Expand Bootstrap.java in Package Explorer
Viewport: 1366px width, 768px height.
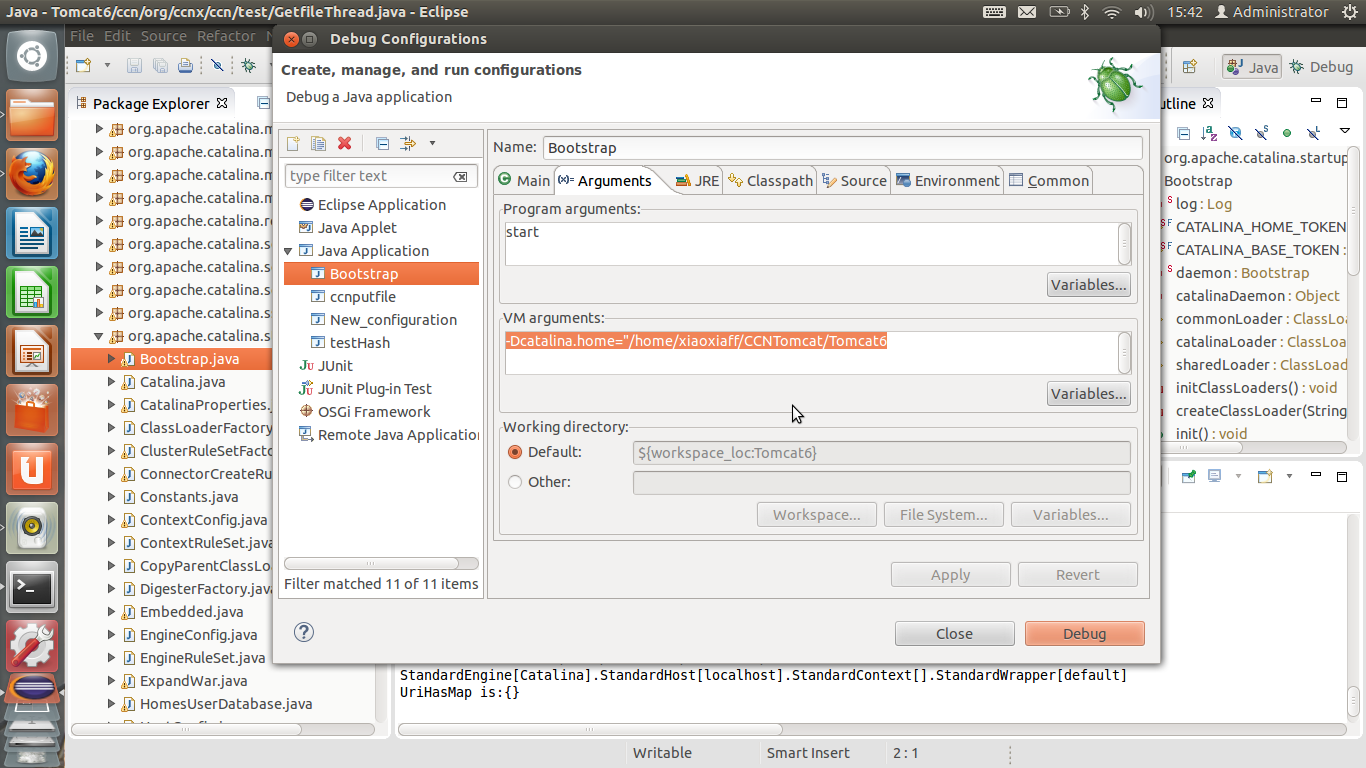tap(112, 359)
